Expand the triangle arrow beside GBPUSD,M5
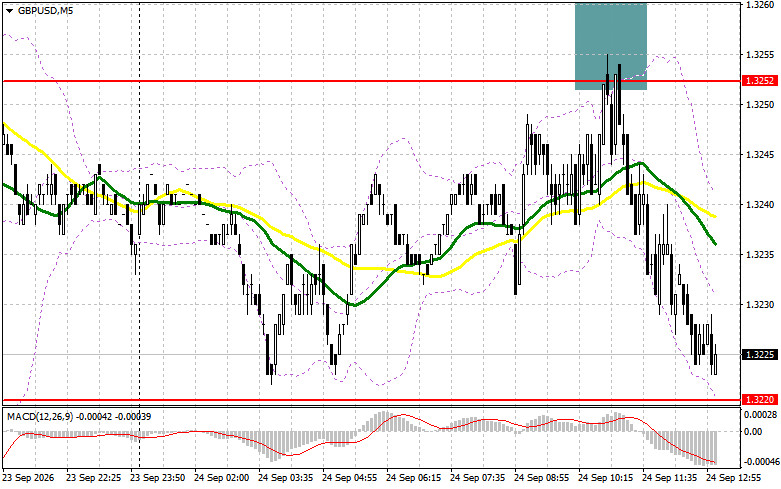The height and width of the screenshot is (489, 781). point(9,10)
